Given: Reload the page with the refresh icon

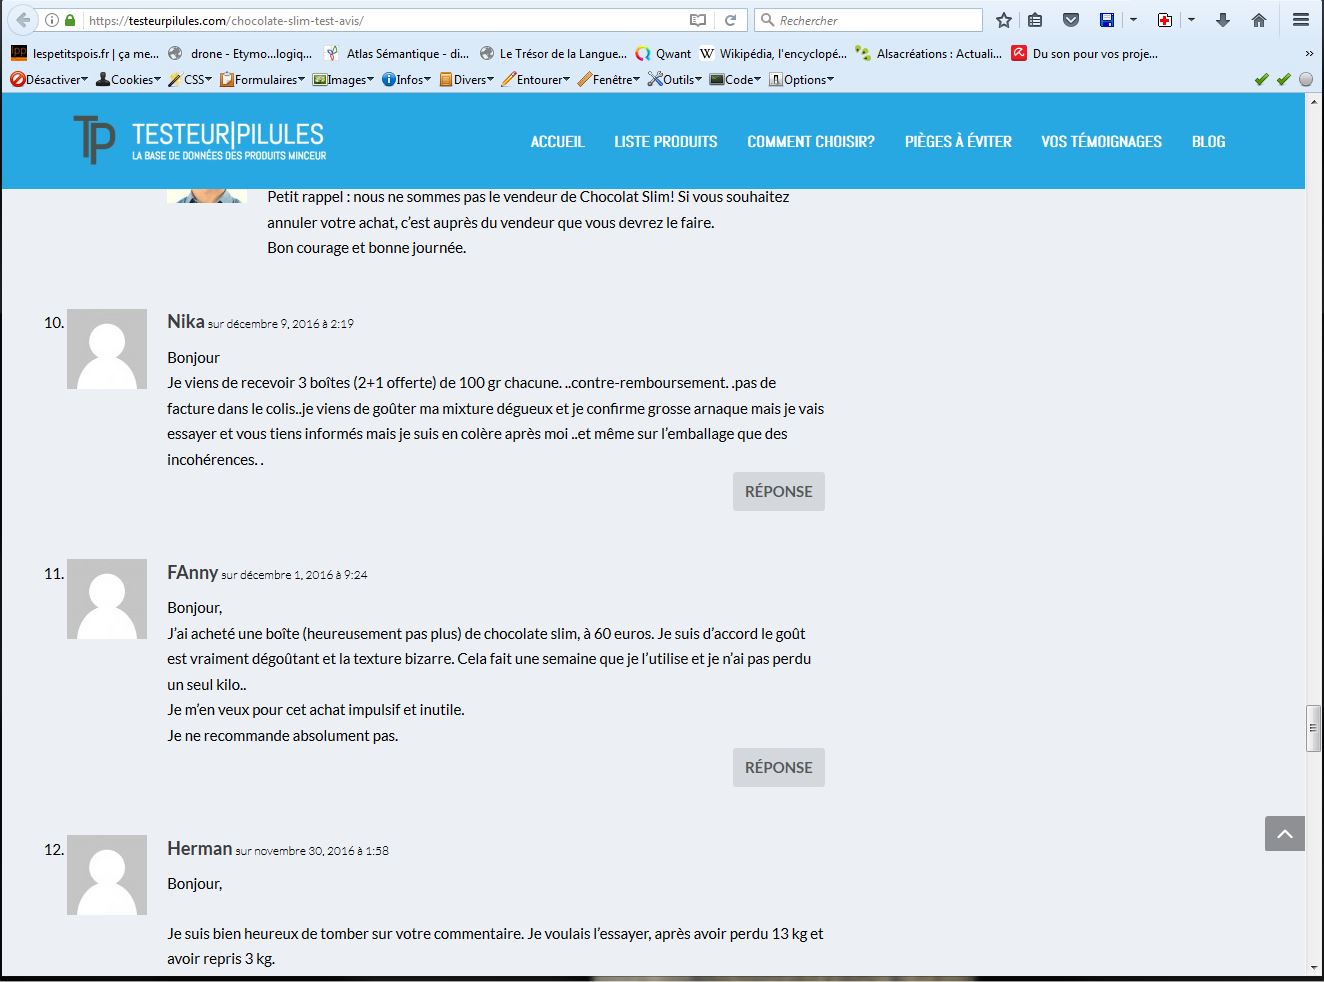Looking at the screenshot, I should tap(731, 20).
